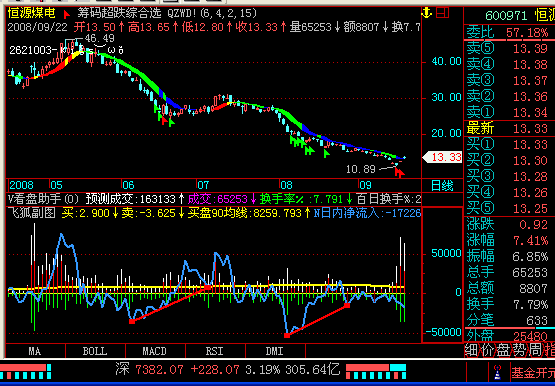Click the antenna signal icon in status bar

pyautogui.click(x=497, y=372)
